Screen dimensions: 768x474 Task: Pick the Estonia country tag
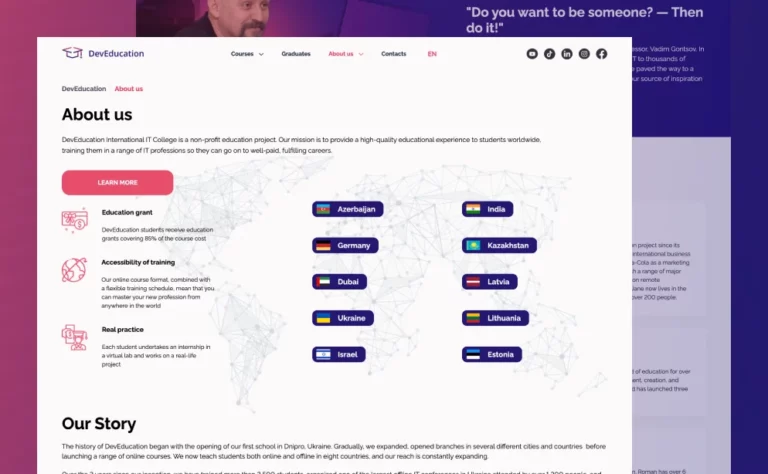point(491,354)
